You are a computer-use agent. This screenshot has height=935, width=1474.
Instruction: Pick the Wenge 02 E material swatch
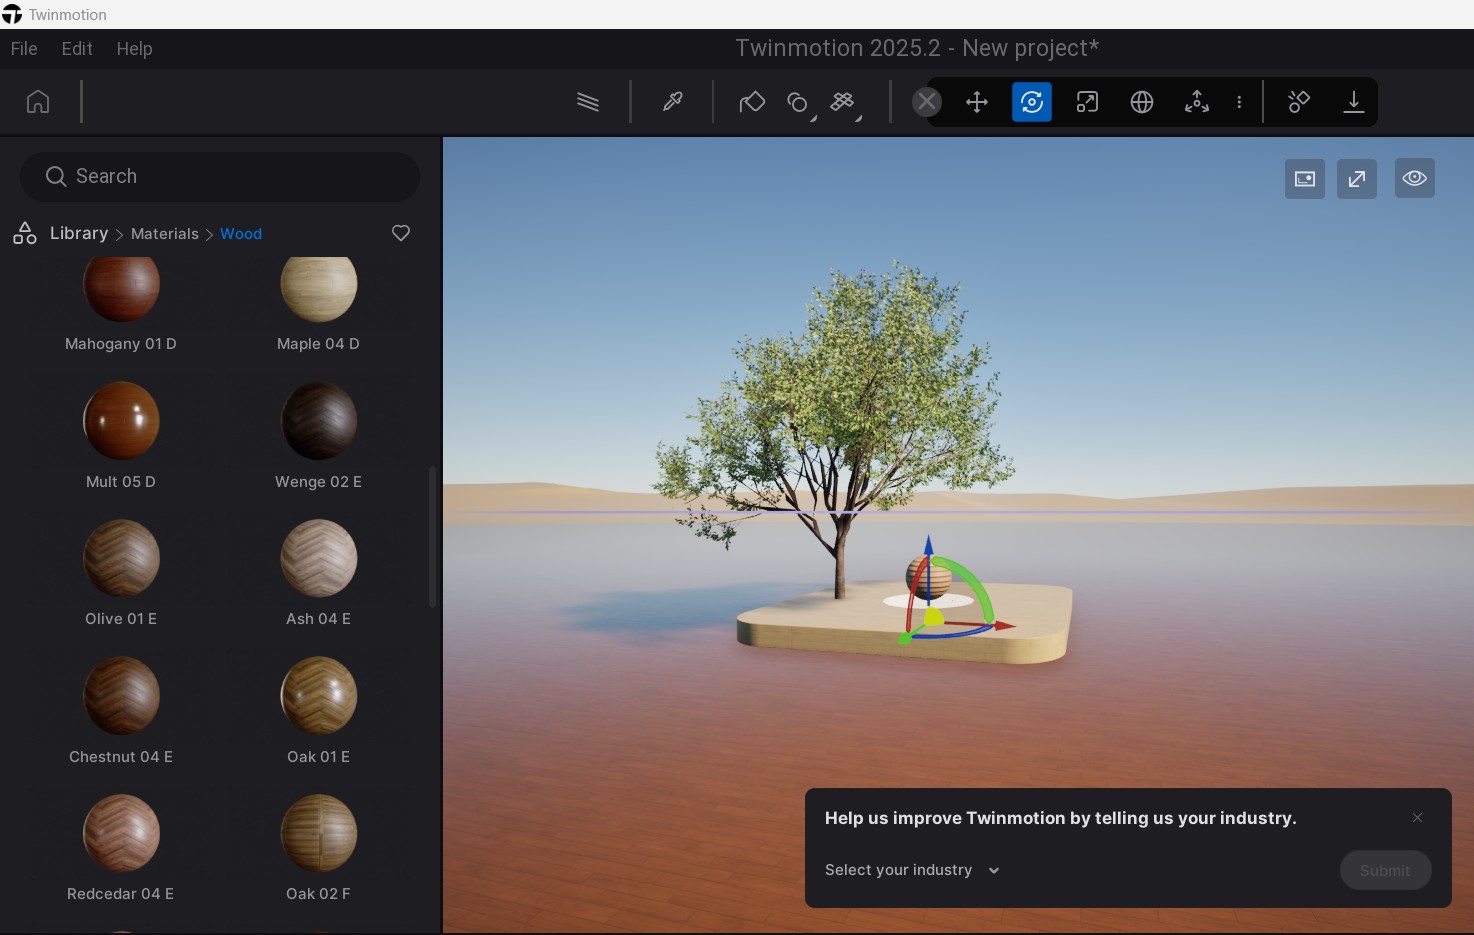point(319,420)
